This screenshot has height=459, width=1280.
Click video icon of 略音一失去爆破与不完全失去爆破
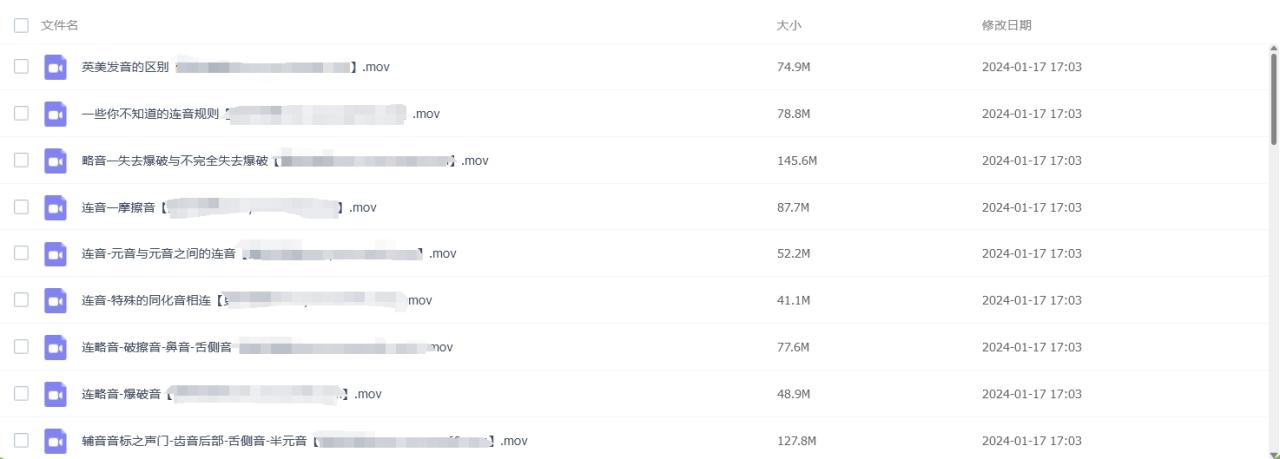coord(56,160)
